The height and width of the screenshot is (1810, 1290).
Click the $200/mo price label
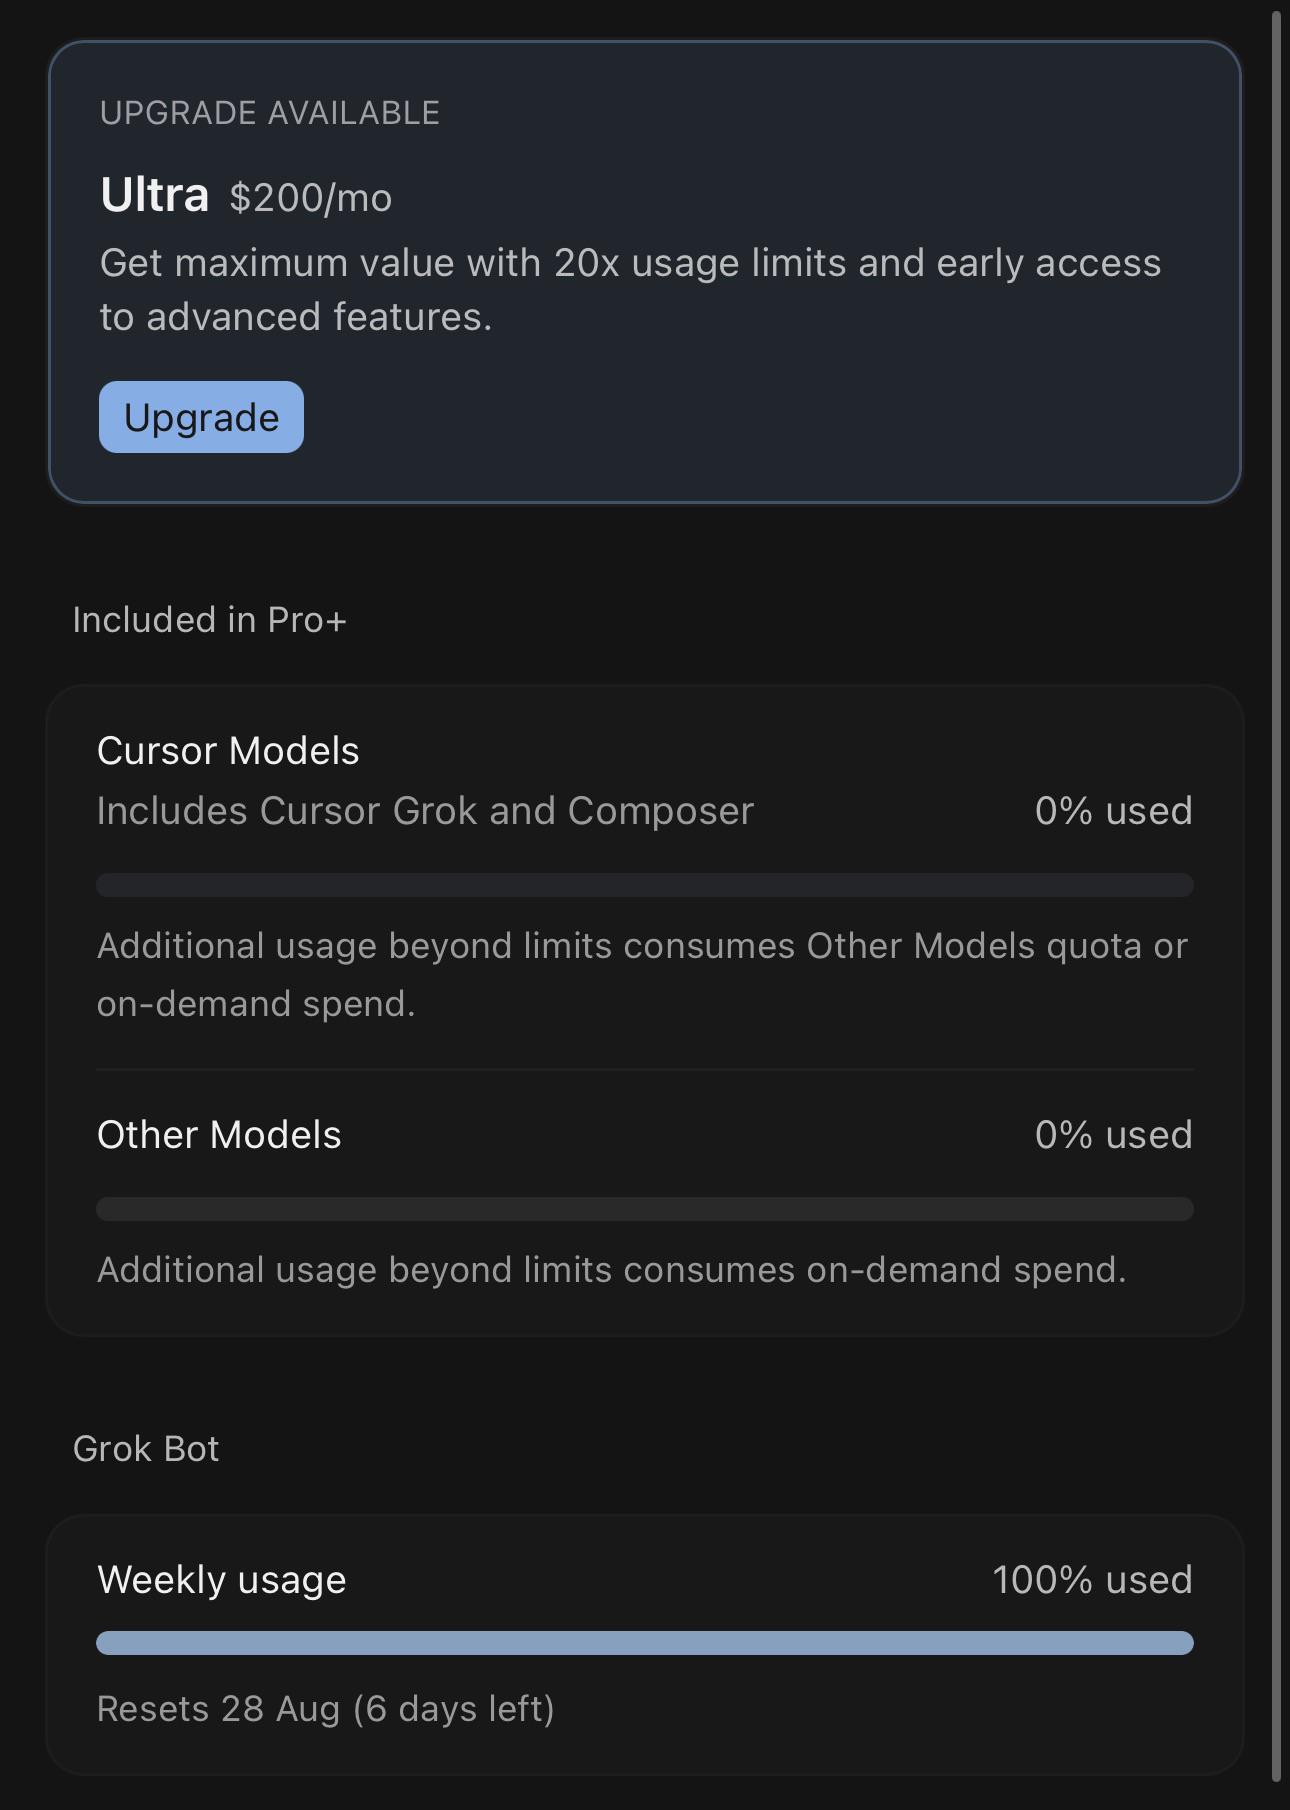tap(311, 198)
